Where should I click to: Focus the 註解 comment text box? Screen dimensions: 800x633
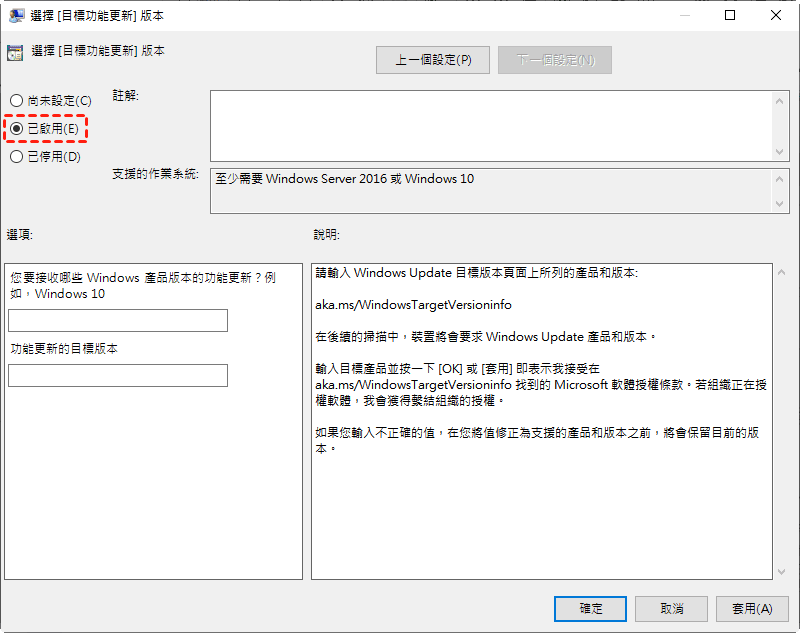point(490,125)
